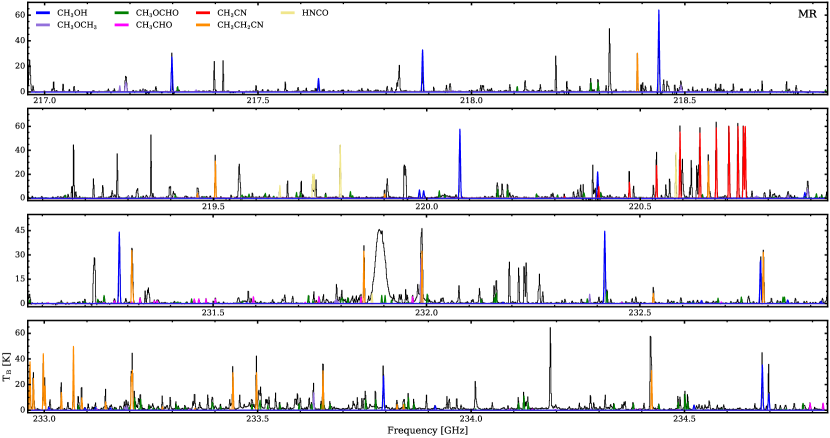Screen dimensions: 830x438
Task: Click the Frequency [GHz] axis label
Action: (428, 430)
